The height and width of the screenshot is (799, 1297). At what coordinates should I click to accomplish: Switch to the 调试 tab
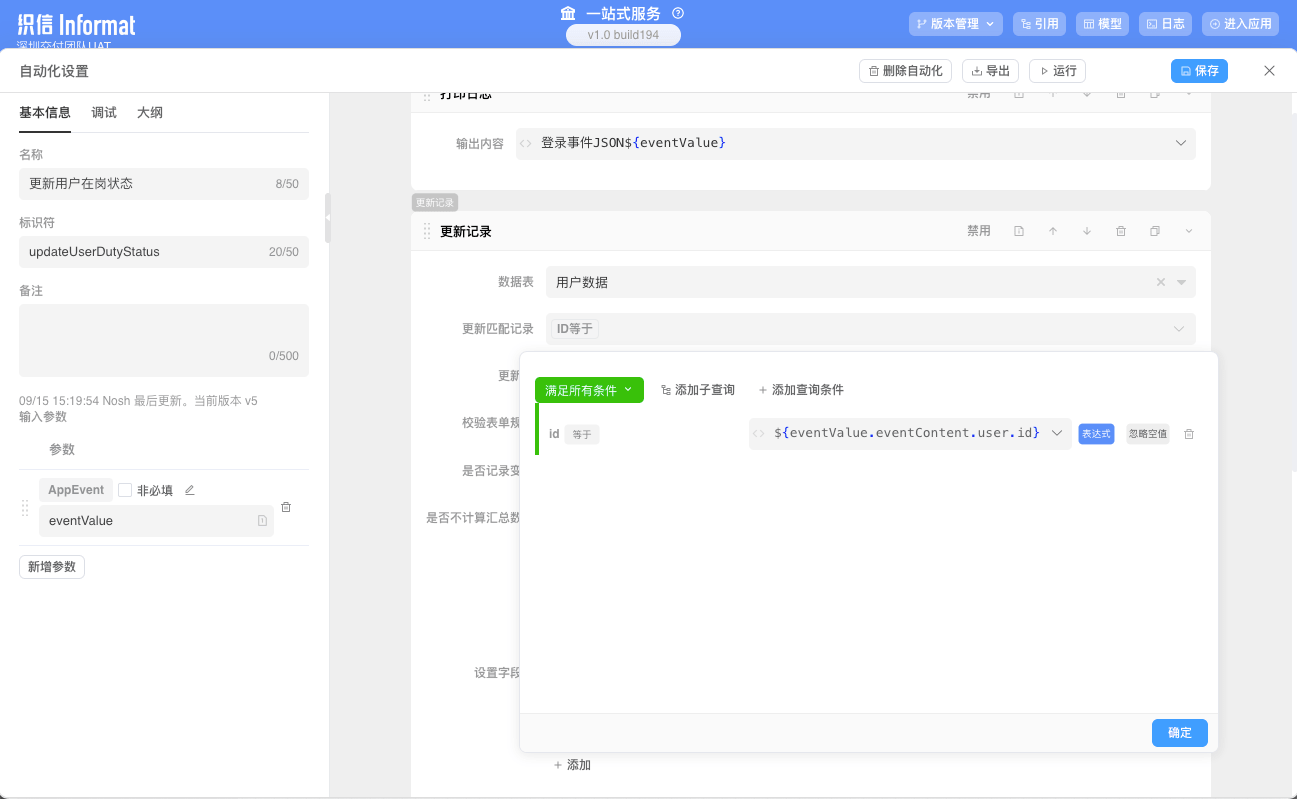coord(104,113)
